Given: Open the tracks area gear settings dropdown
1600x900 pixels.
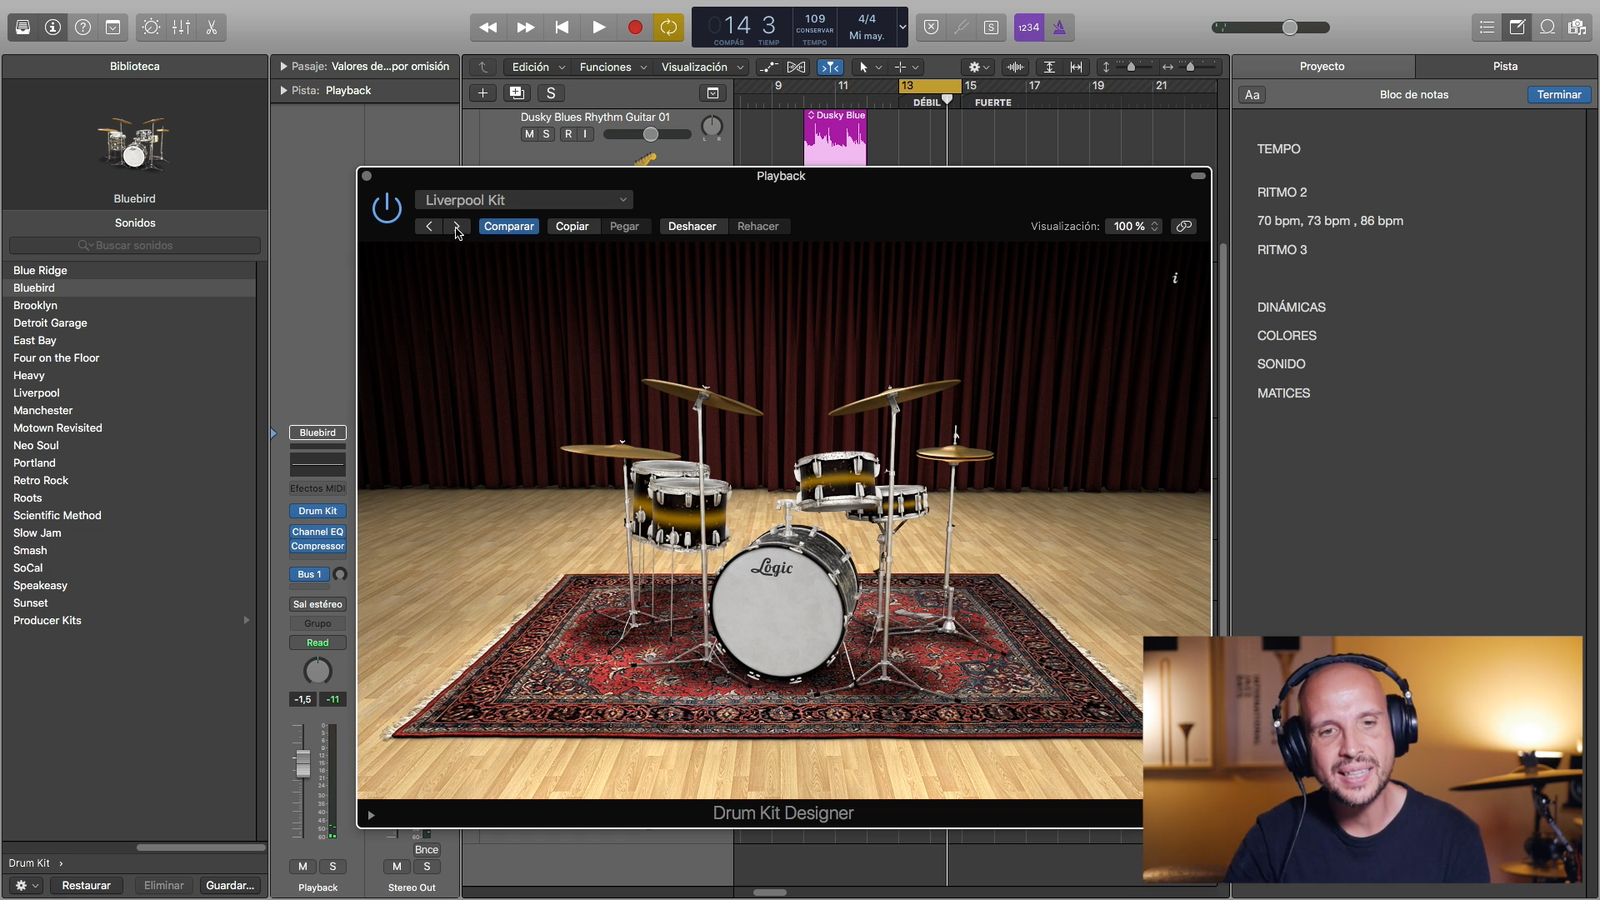Looking at the screenshot, I should point(978,67).
